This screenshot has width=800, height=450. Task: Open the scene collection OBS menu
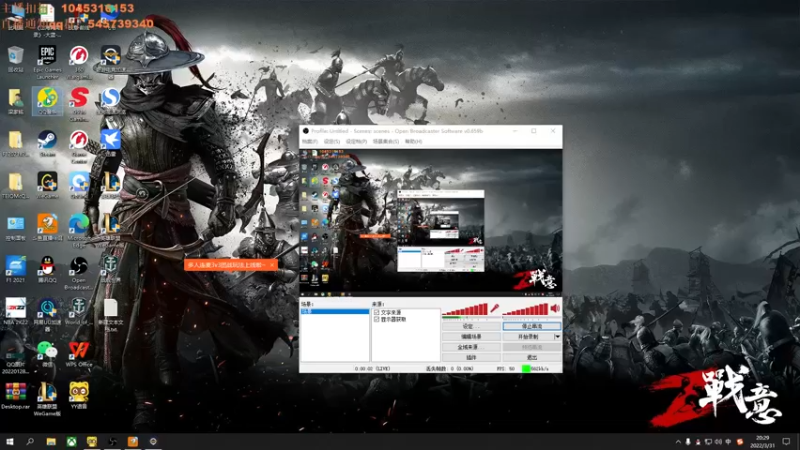[386, 141]
